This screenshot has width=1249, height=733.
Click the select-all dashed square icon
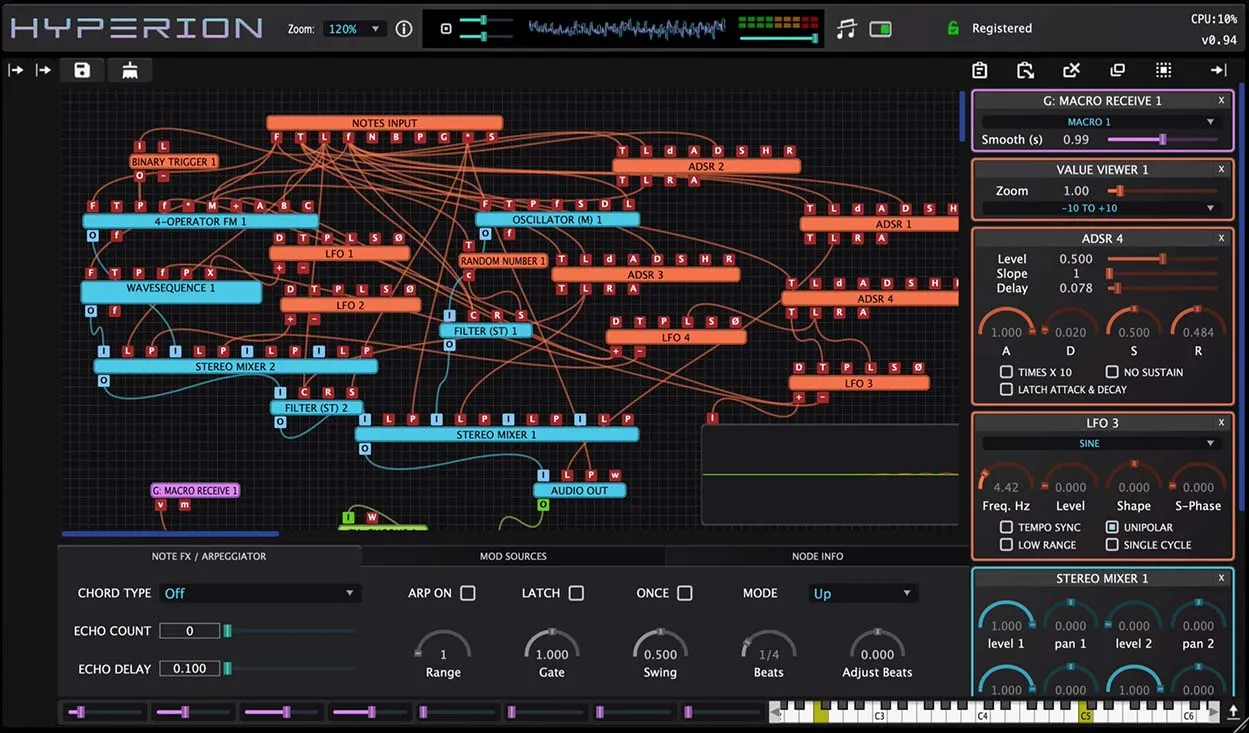1163,70
